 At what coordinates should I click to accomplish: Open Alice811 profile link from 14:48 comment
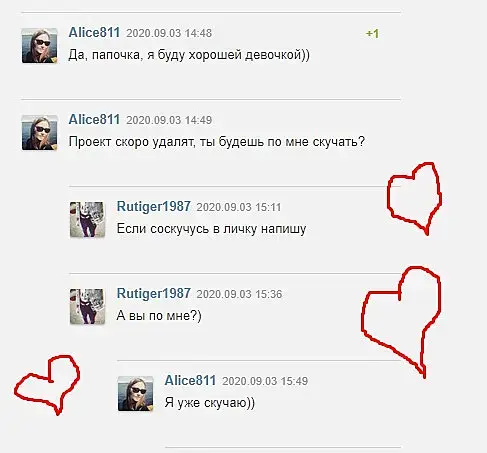[x=94, y=33]
